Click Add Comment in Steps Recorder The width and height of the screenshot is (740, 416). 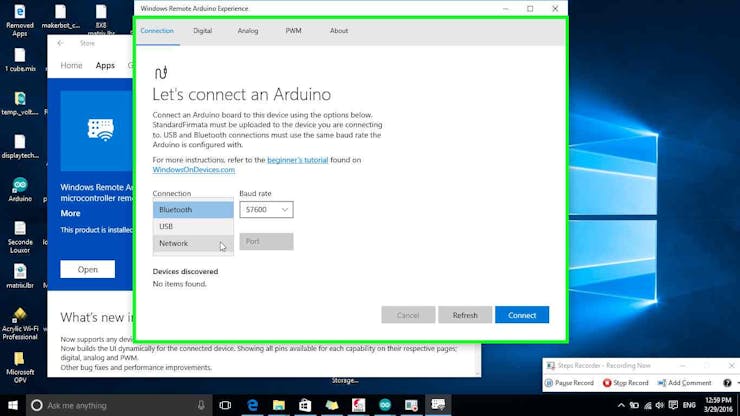684,383
